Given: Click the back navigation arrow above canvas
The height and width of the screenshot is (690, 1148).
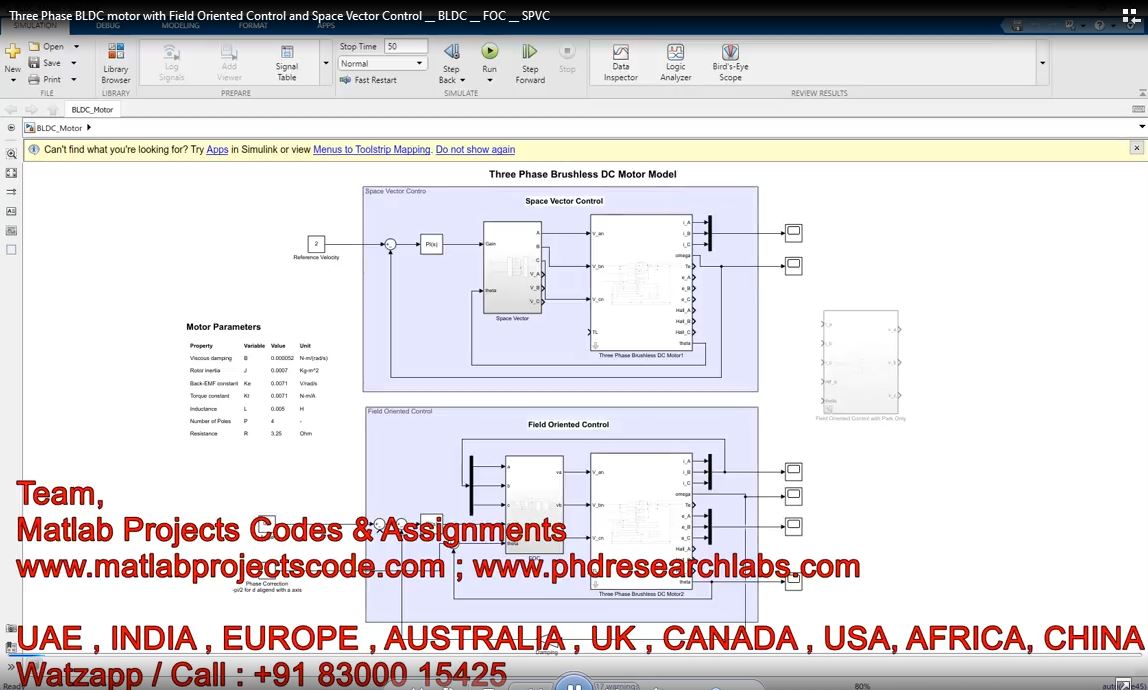Looking at the screenshot, I should [11, 110].
